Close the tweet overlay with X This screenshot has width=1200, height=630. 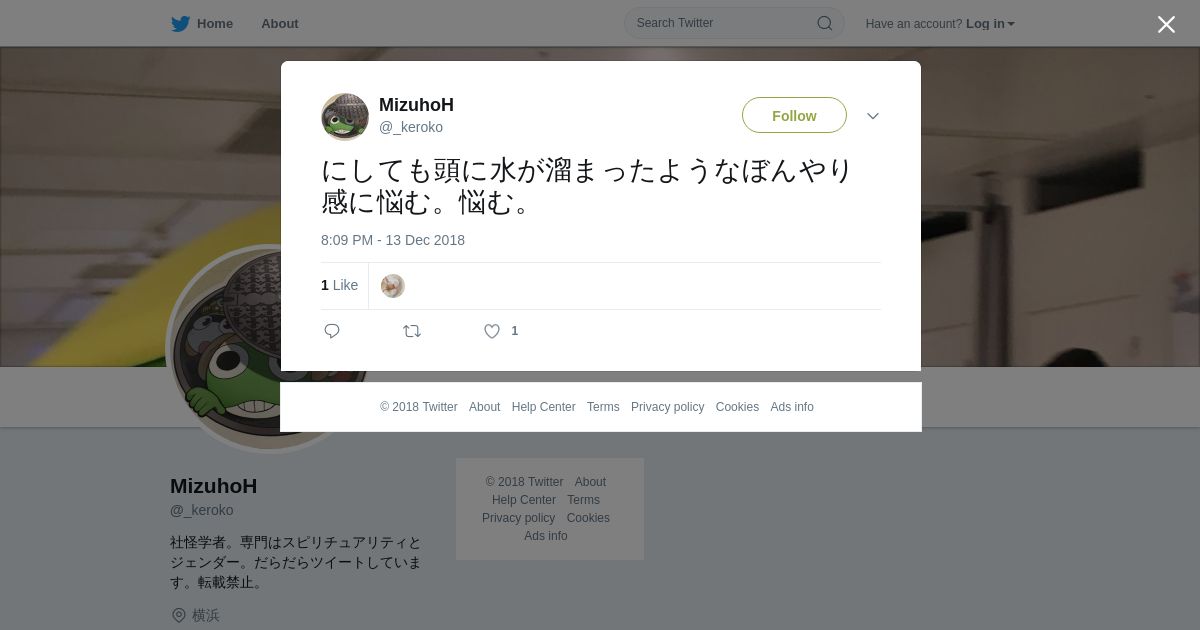(x=1166, y=24)
